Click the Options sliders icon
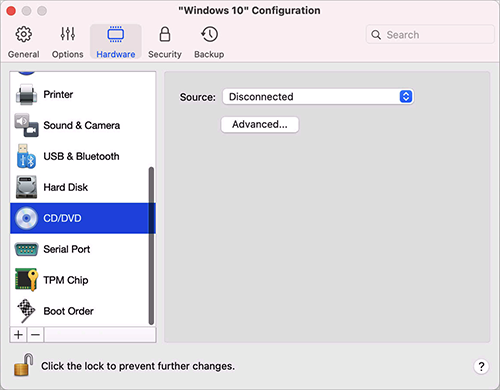500x390 pixels. (68, 34)
